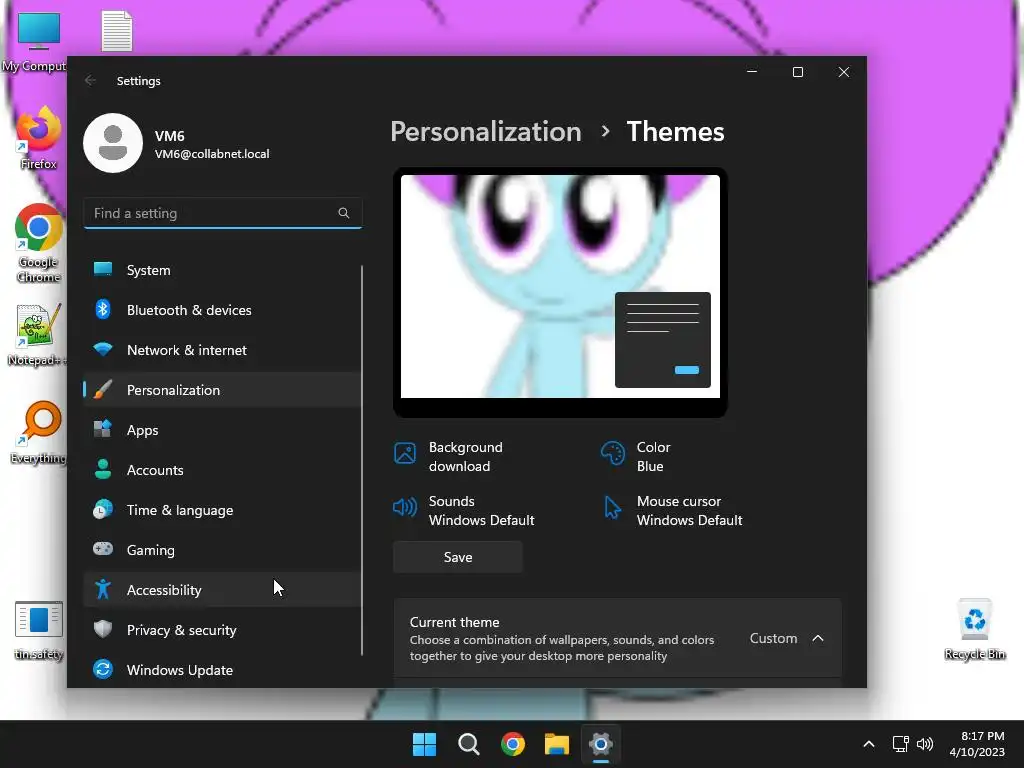Viewport: 1024px width, 768px height.
Task: Click the Gaming controller icon
Action: (103, 549)
